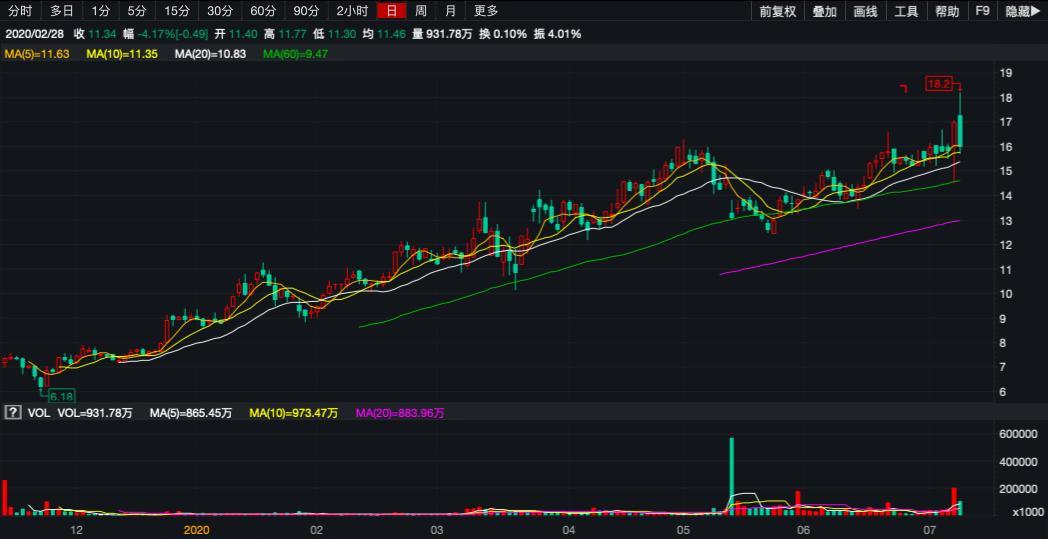This screenshot has height=539, width=1048.
Task: Open the 帮助 help menu
Action: [947, 11]
